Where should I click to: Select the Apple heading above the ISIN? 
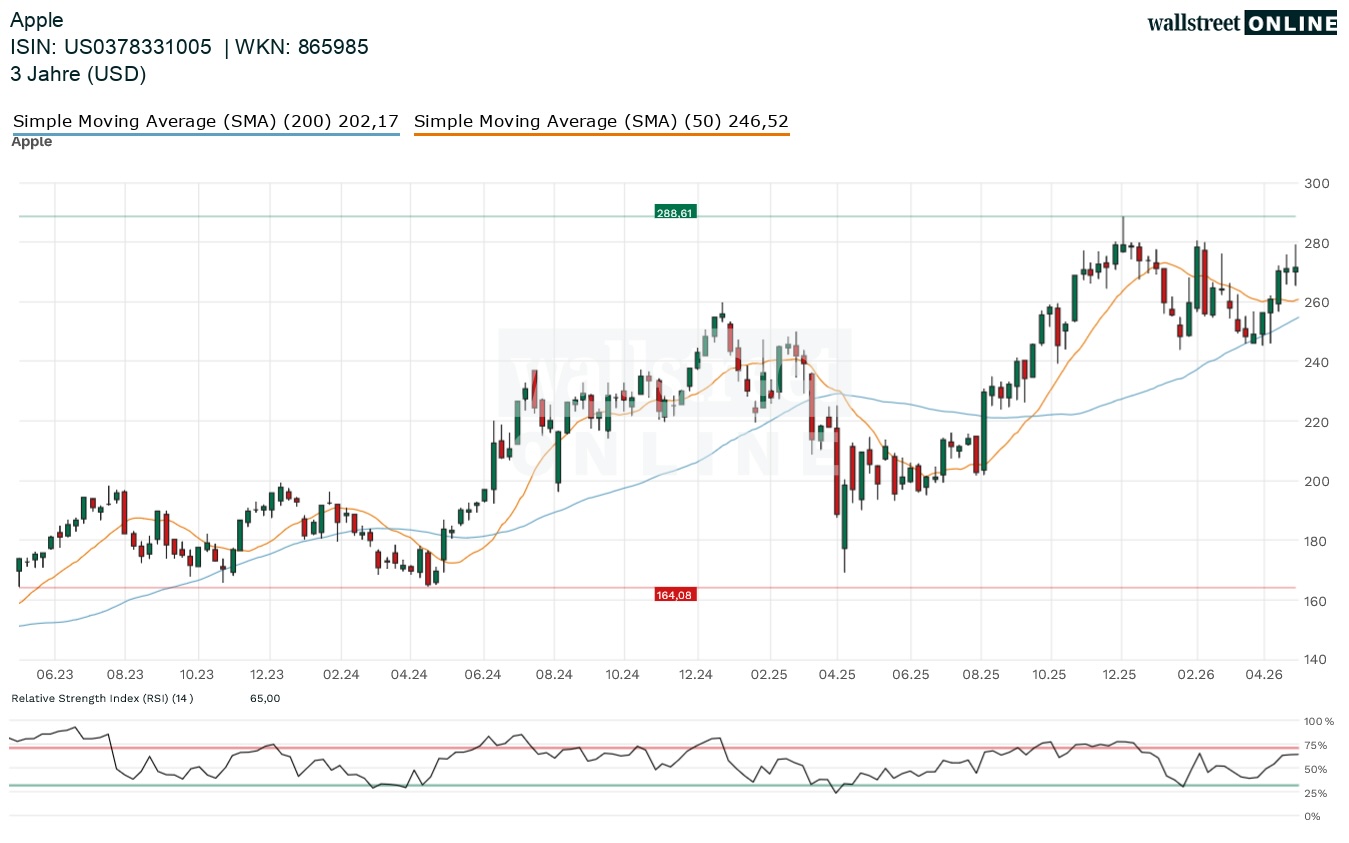36,20
